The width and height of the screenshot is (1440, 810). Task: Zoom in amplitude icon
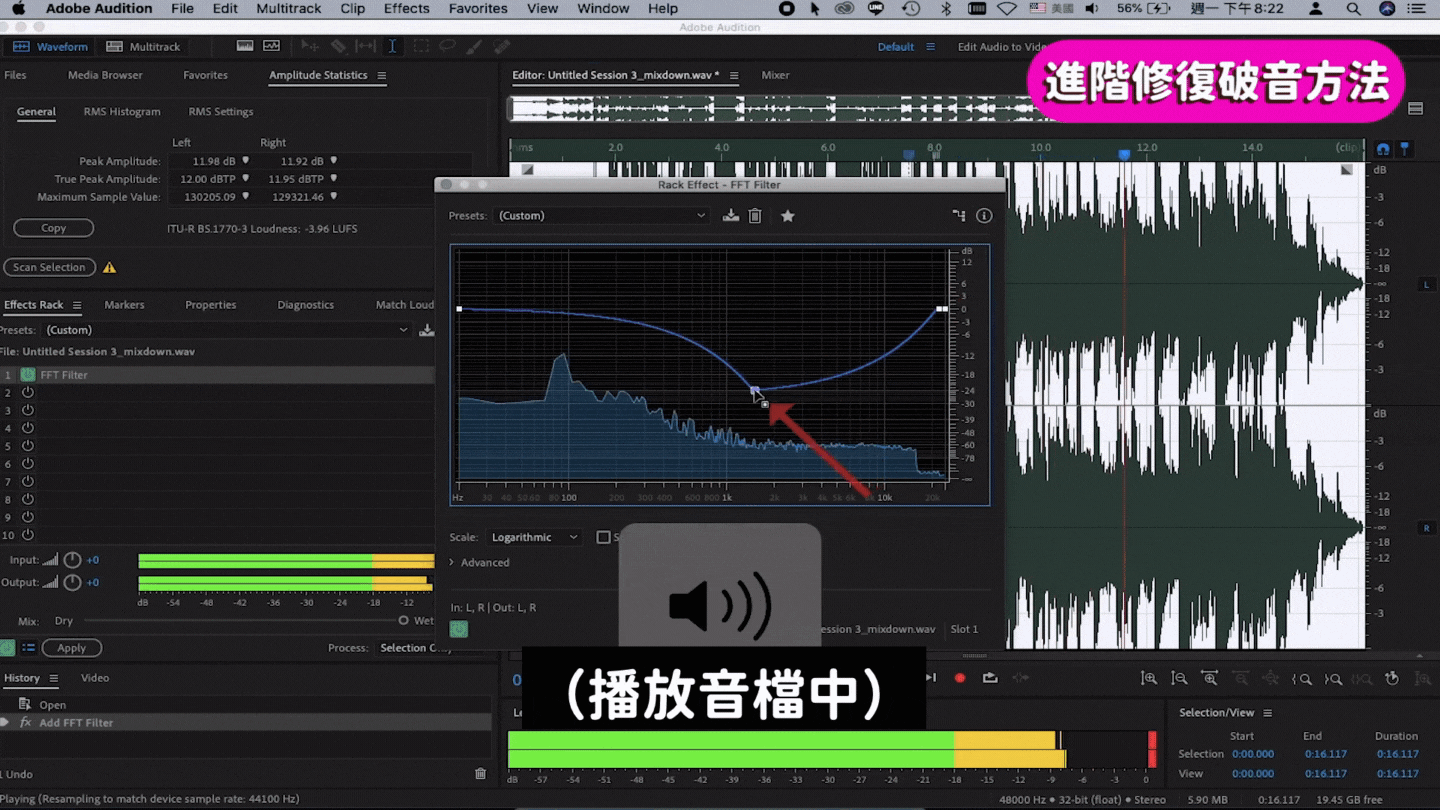[1149, 678]
